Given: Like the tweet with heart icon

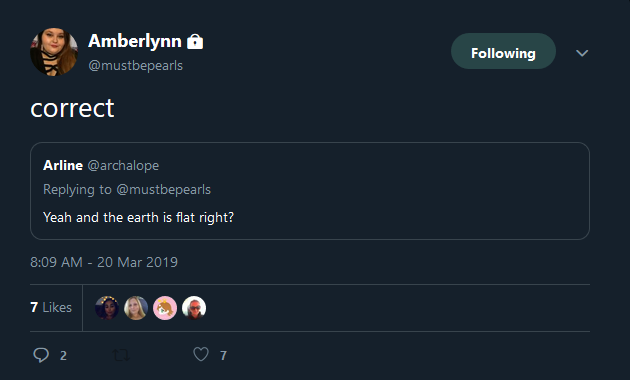Looking at the screenshot, I should pos(201,354).
